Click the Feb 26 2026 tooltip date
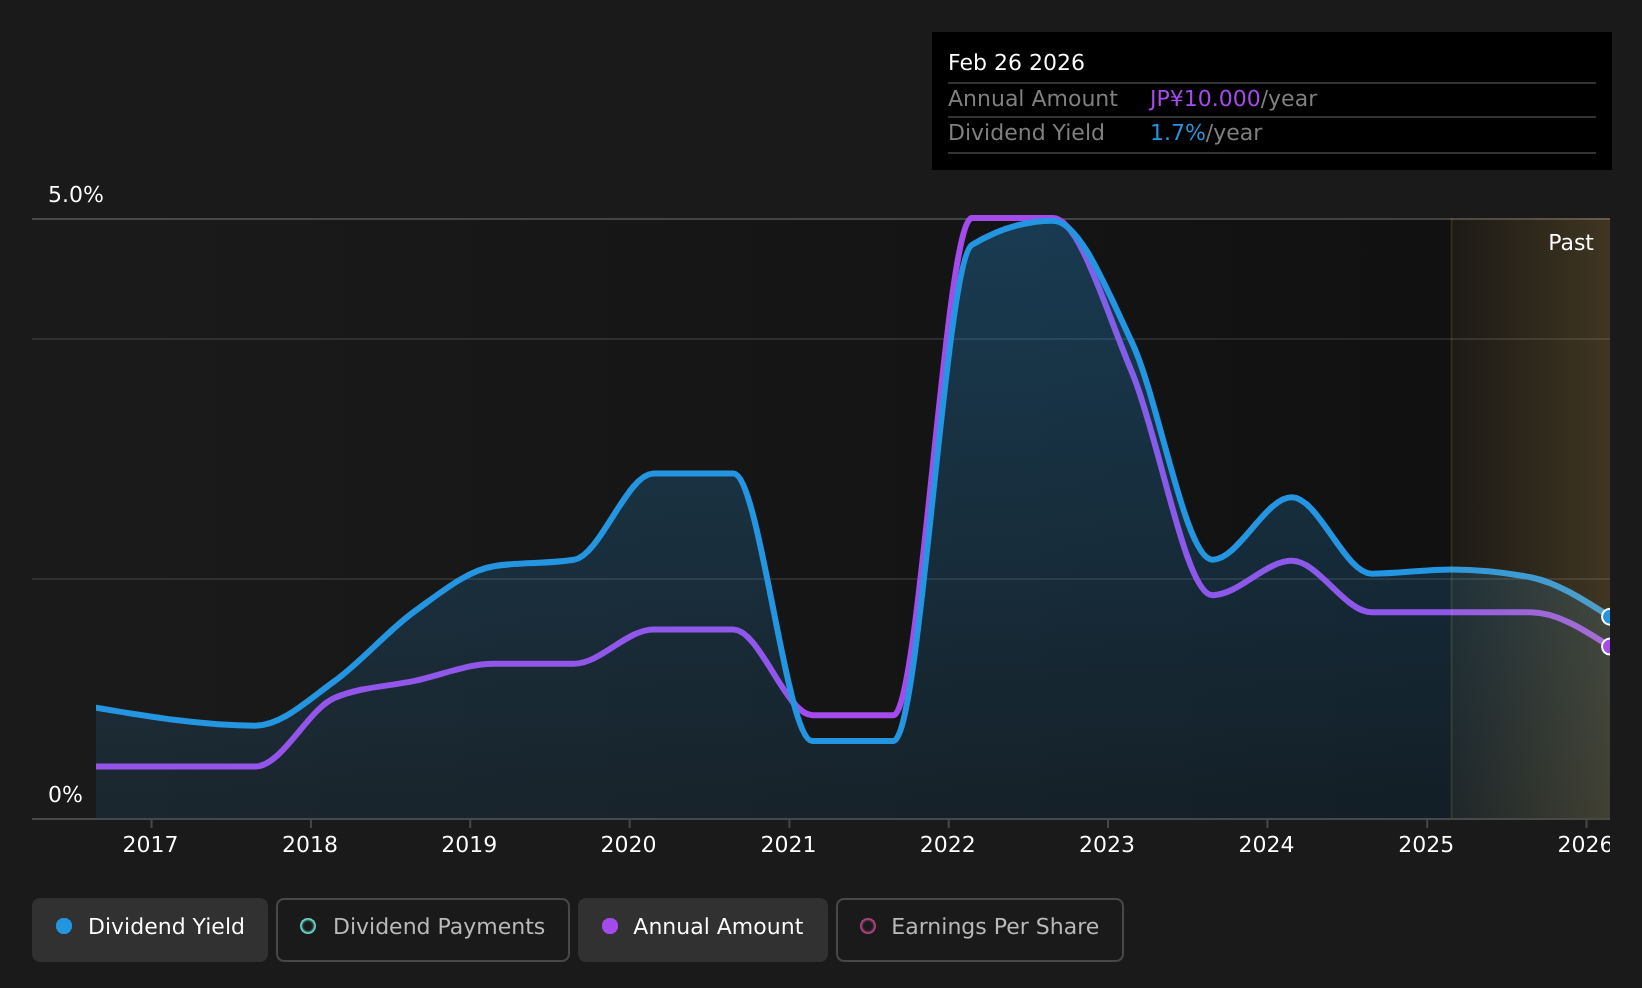Viewport: 1642px width, 988px height. tap(1016, 63)
